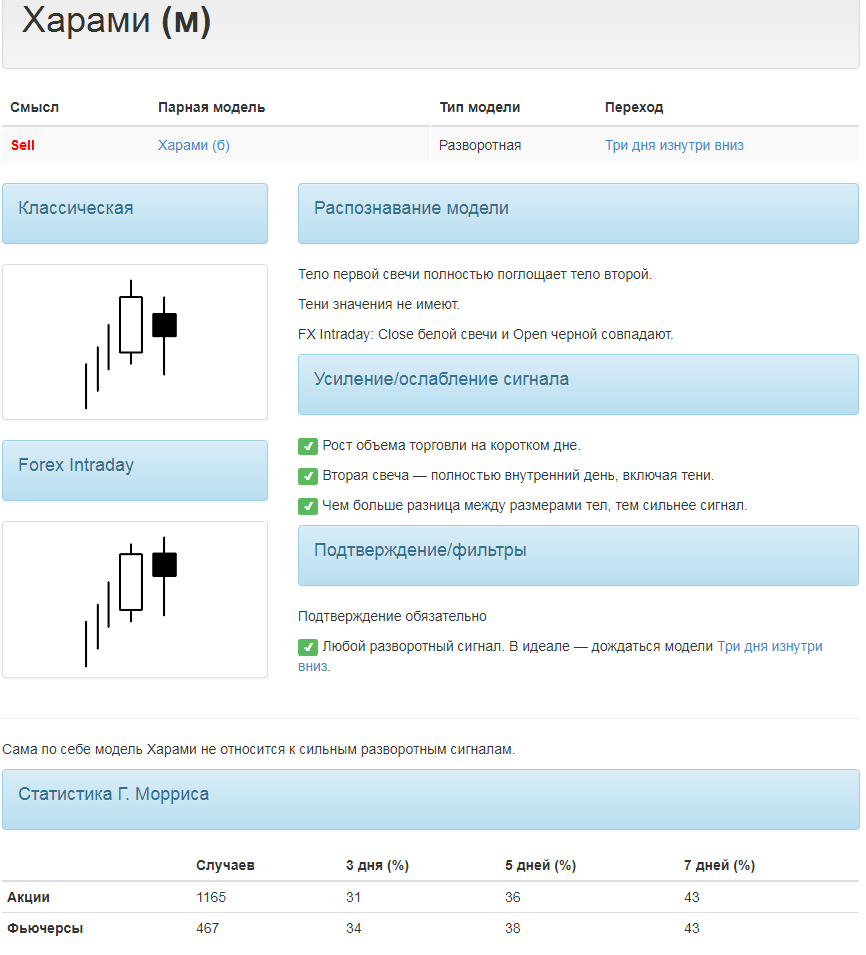Click the green checkmark beside Вторая свеча
The height and width of the screenshot is (955, 866).
tap(308, 476)
